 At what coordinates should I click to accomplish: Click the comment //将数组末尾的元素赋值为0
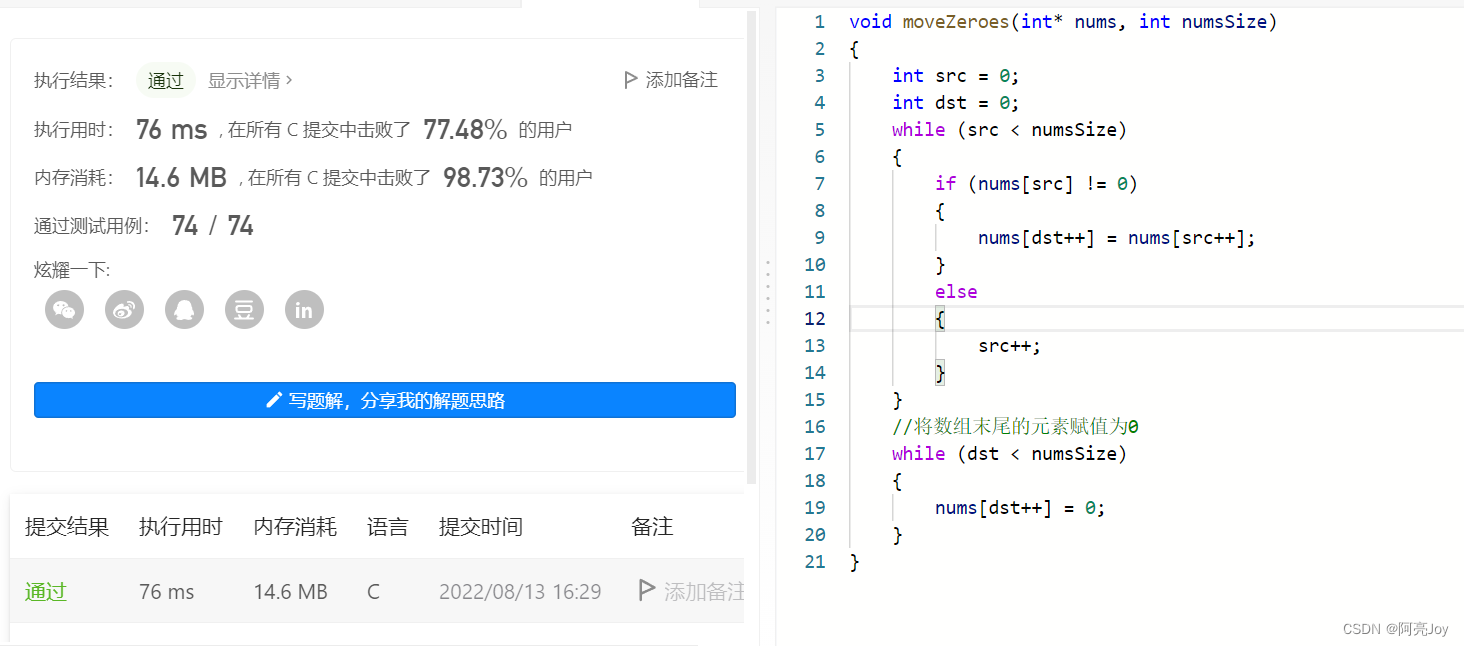pyautogui.click(x=1016, y=427)
